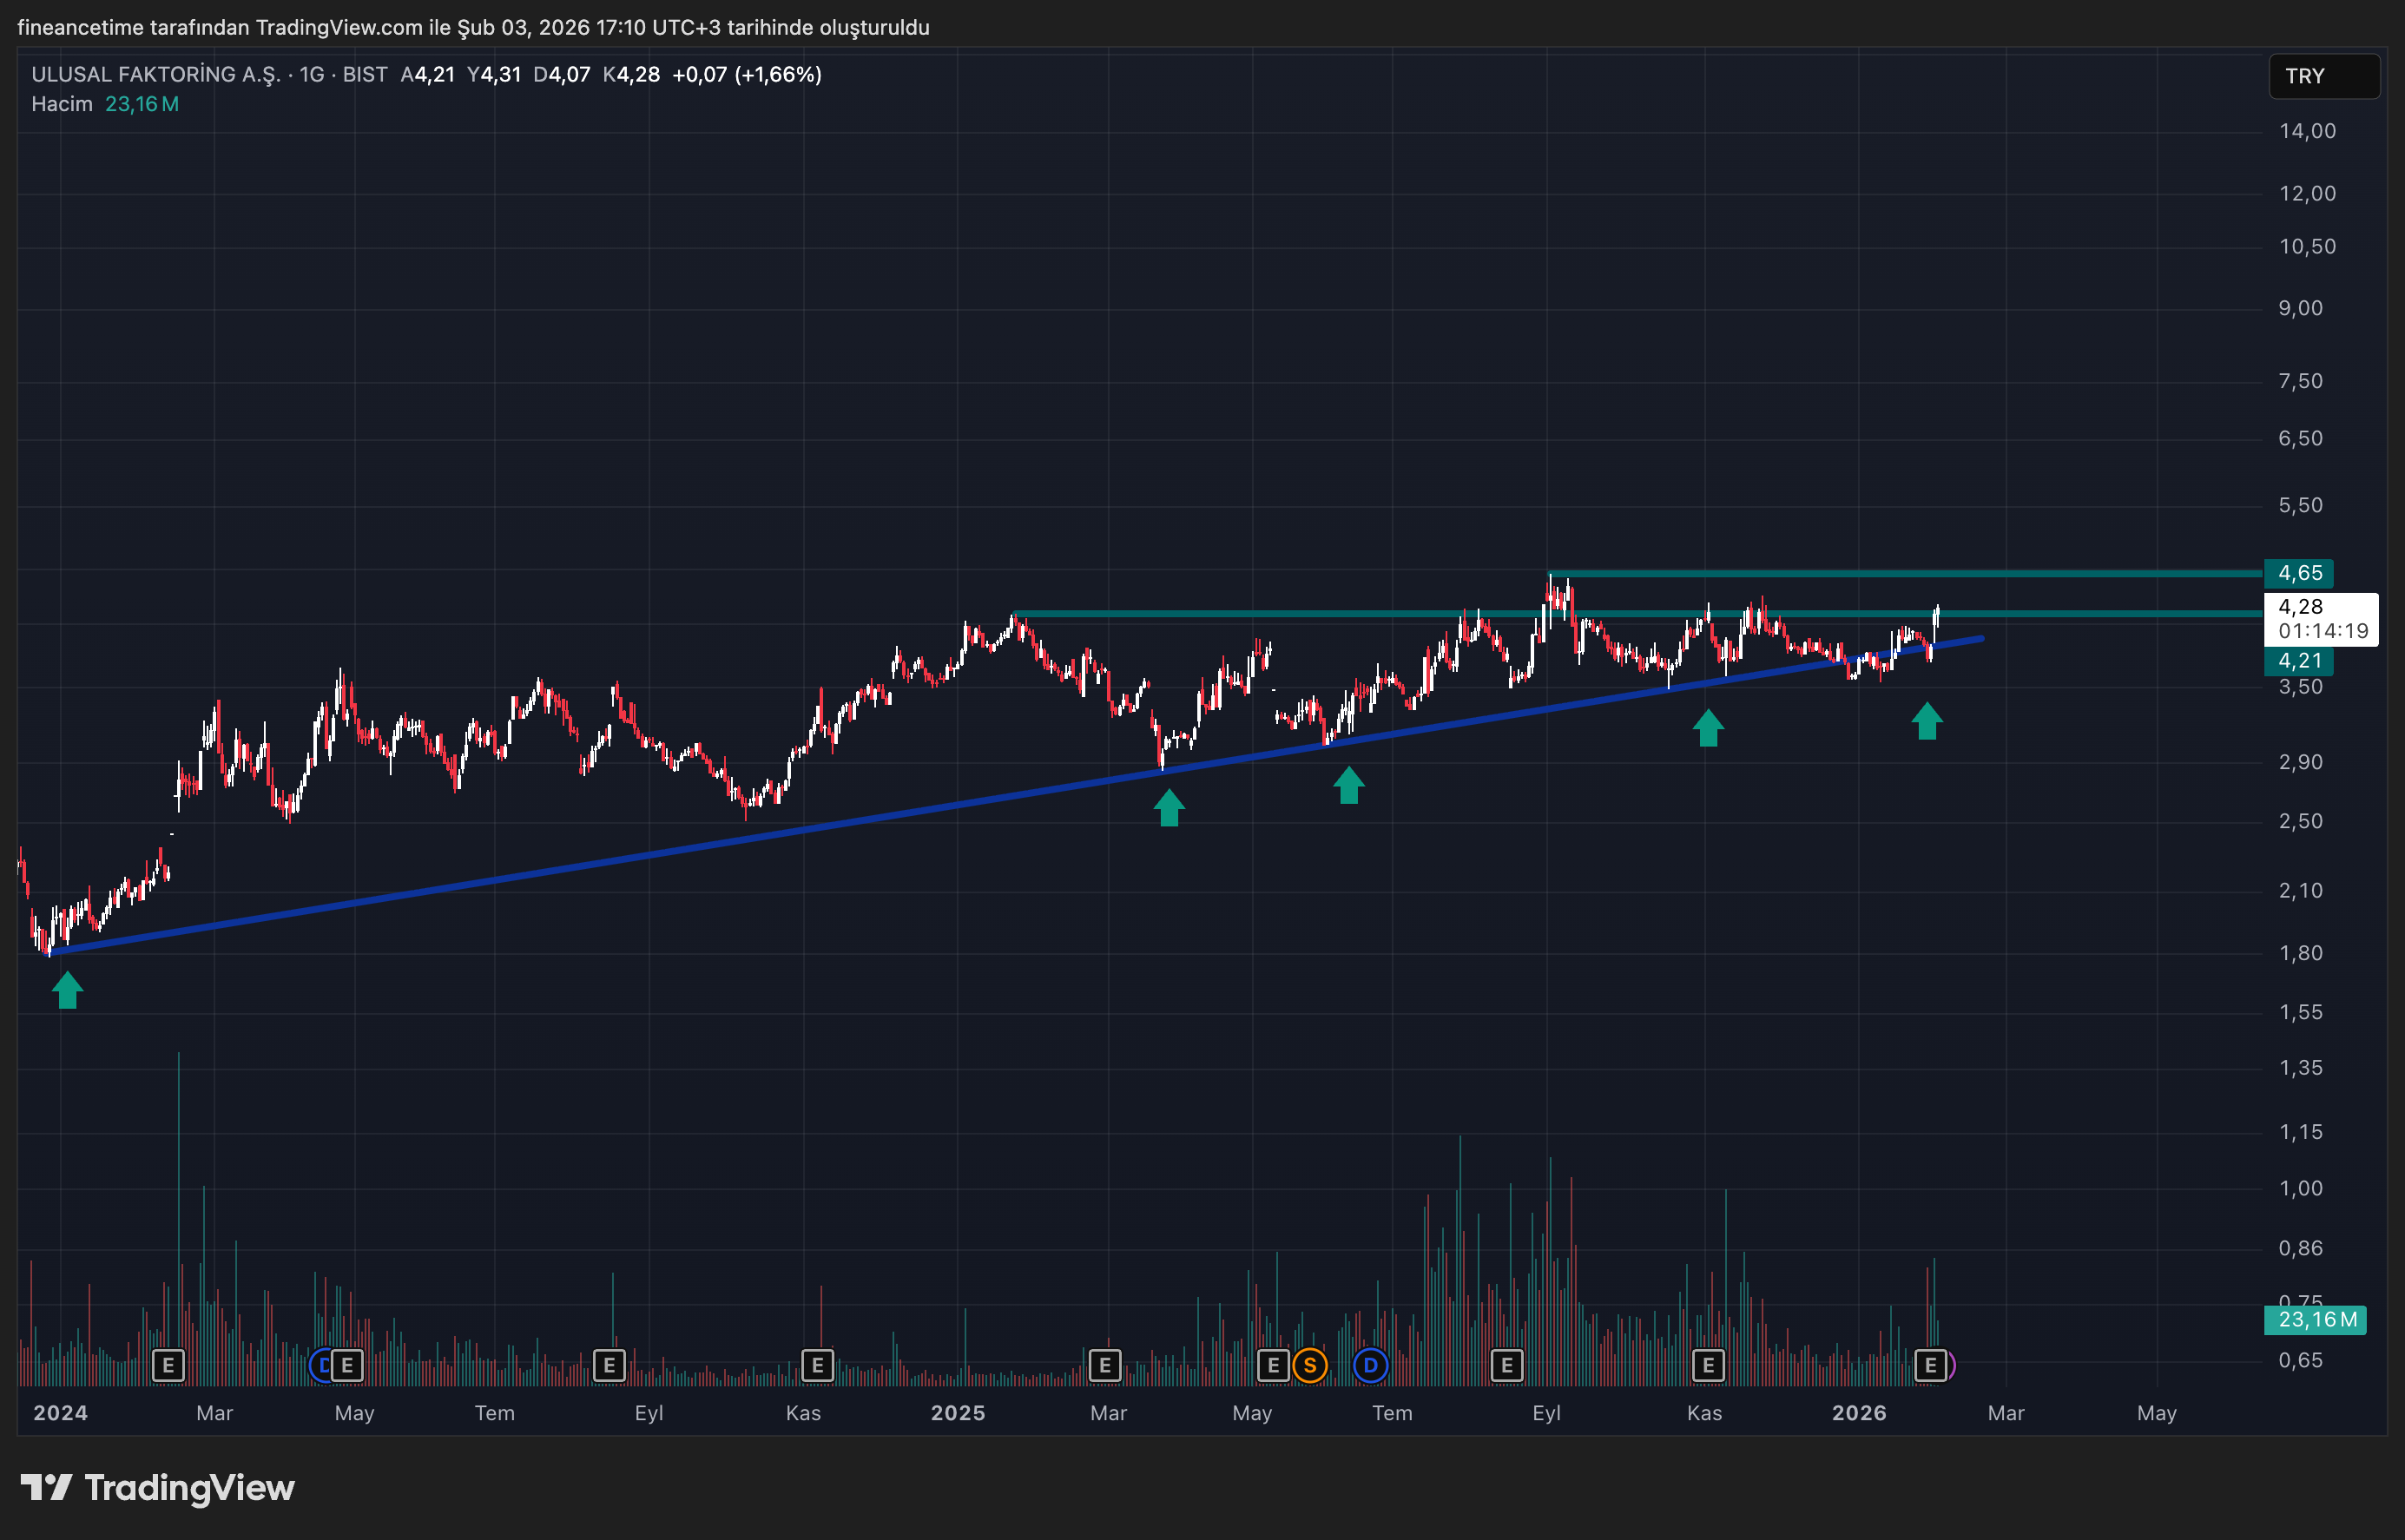Click the 2025 label on the time axis
This screenshot has width=2405, height=1540.
959,1413
